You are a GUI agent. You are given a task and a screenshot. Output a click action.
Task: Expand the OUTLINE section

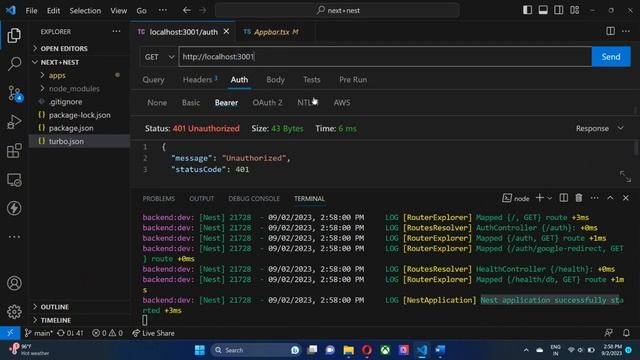80,307
